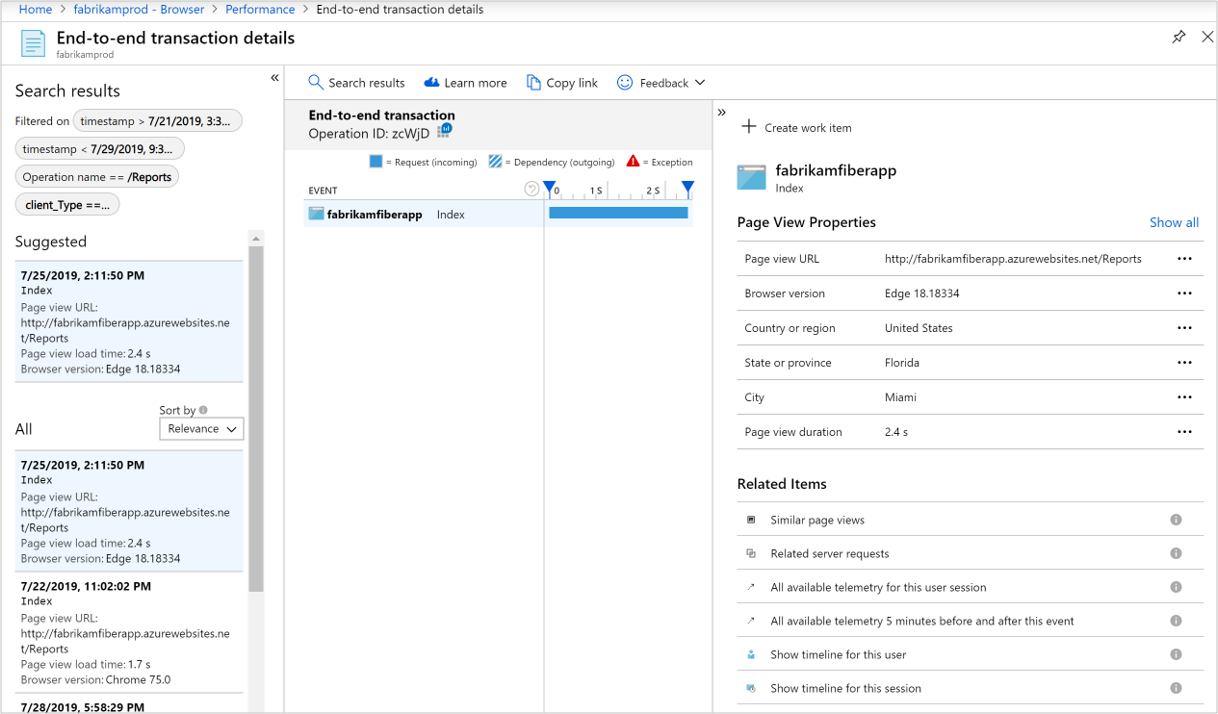Screen dimensions: 1218x714
Task: Copy the Operation ID icon
Action: pyautogui.click(x=444, y=131)
